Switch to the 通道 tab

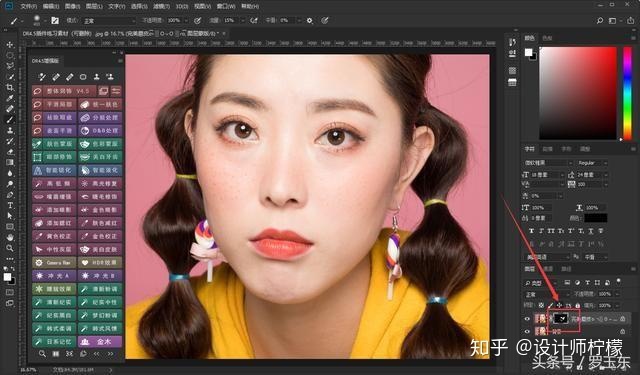point(548,268)
